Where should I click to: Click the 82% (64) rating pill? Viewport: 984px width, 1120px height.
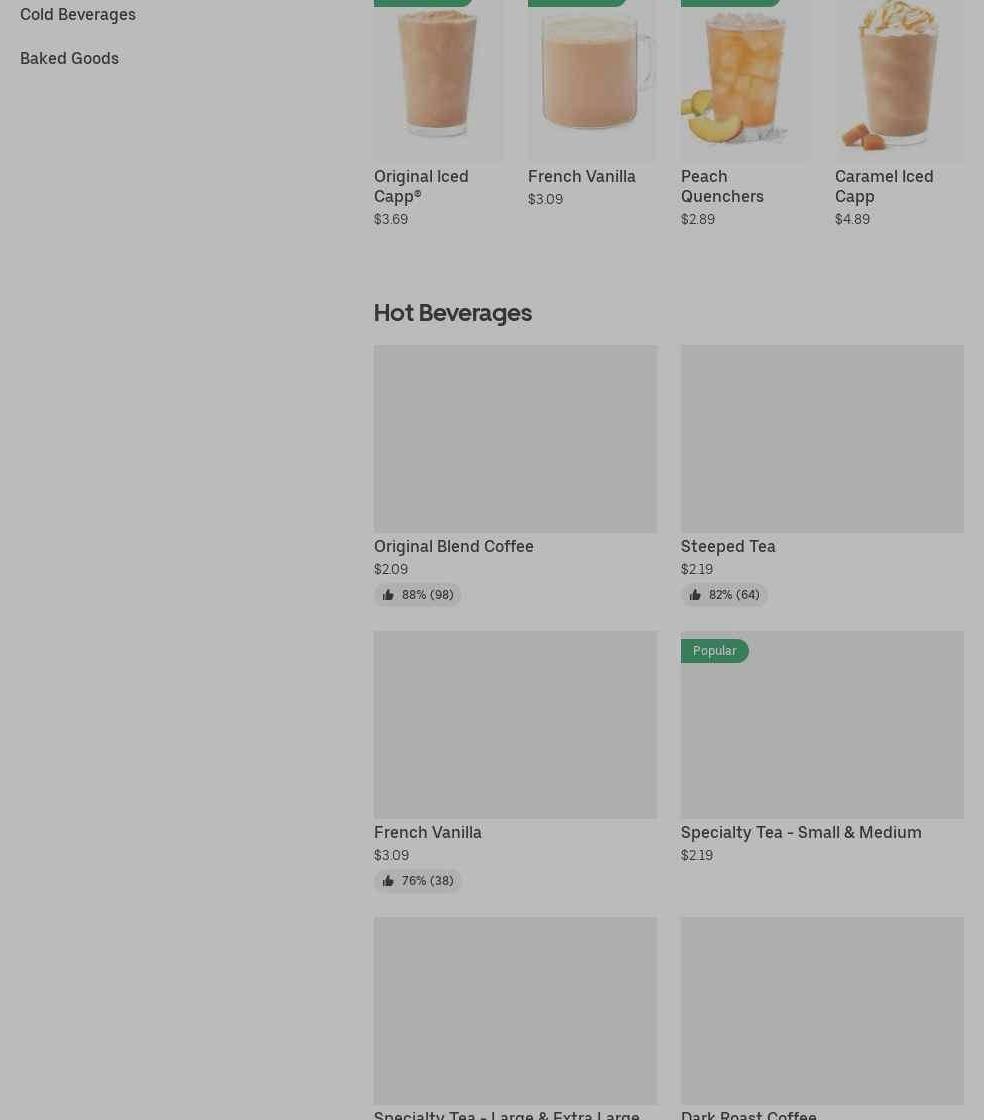[724, 594]
